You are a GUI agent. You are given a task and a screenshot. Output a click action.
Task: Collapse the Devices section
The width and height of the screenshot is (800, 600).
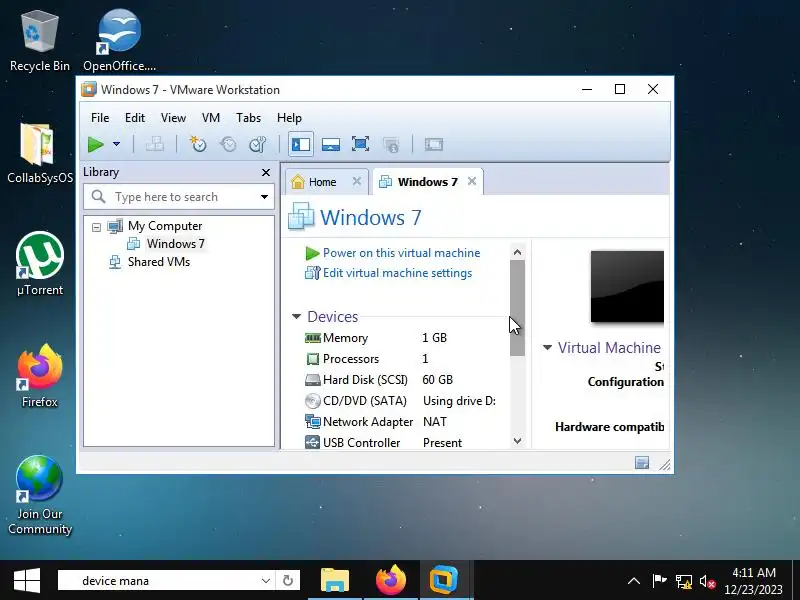pos(296,317)
